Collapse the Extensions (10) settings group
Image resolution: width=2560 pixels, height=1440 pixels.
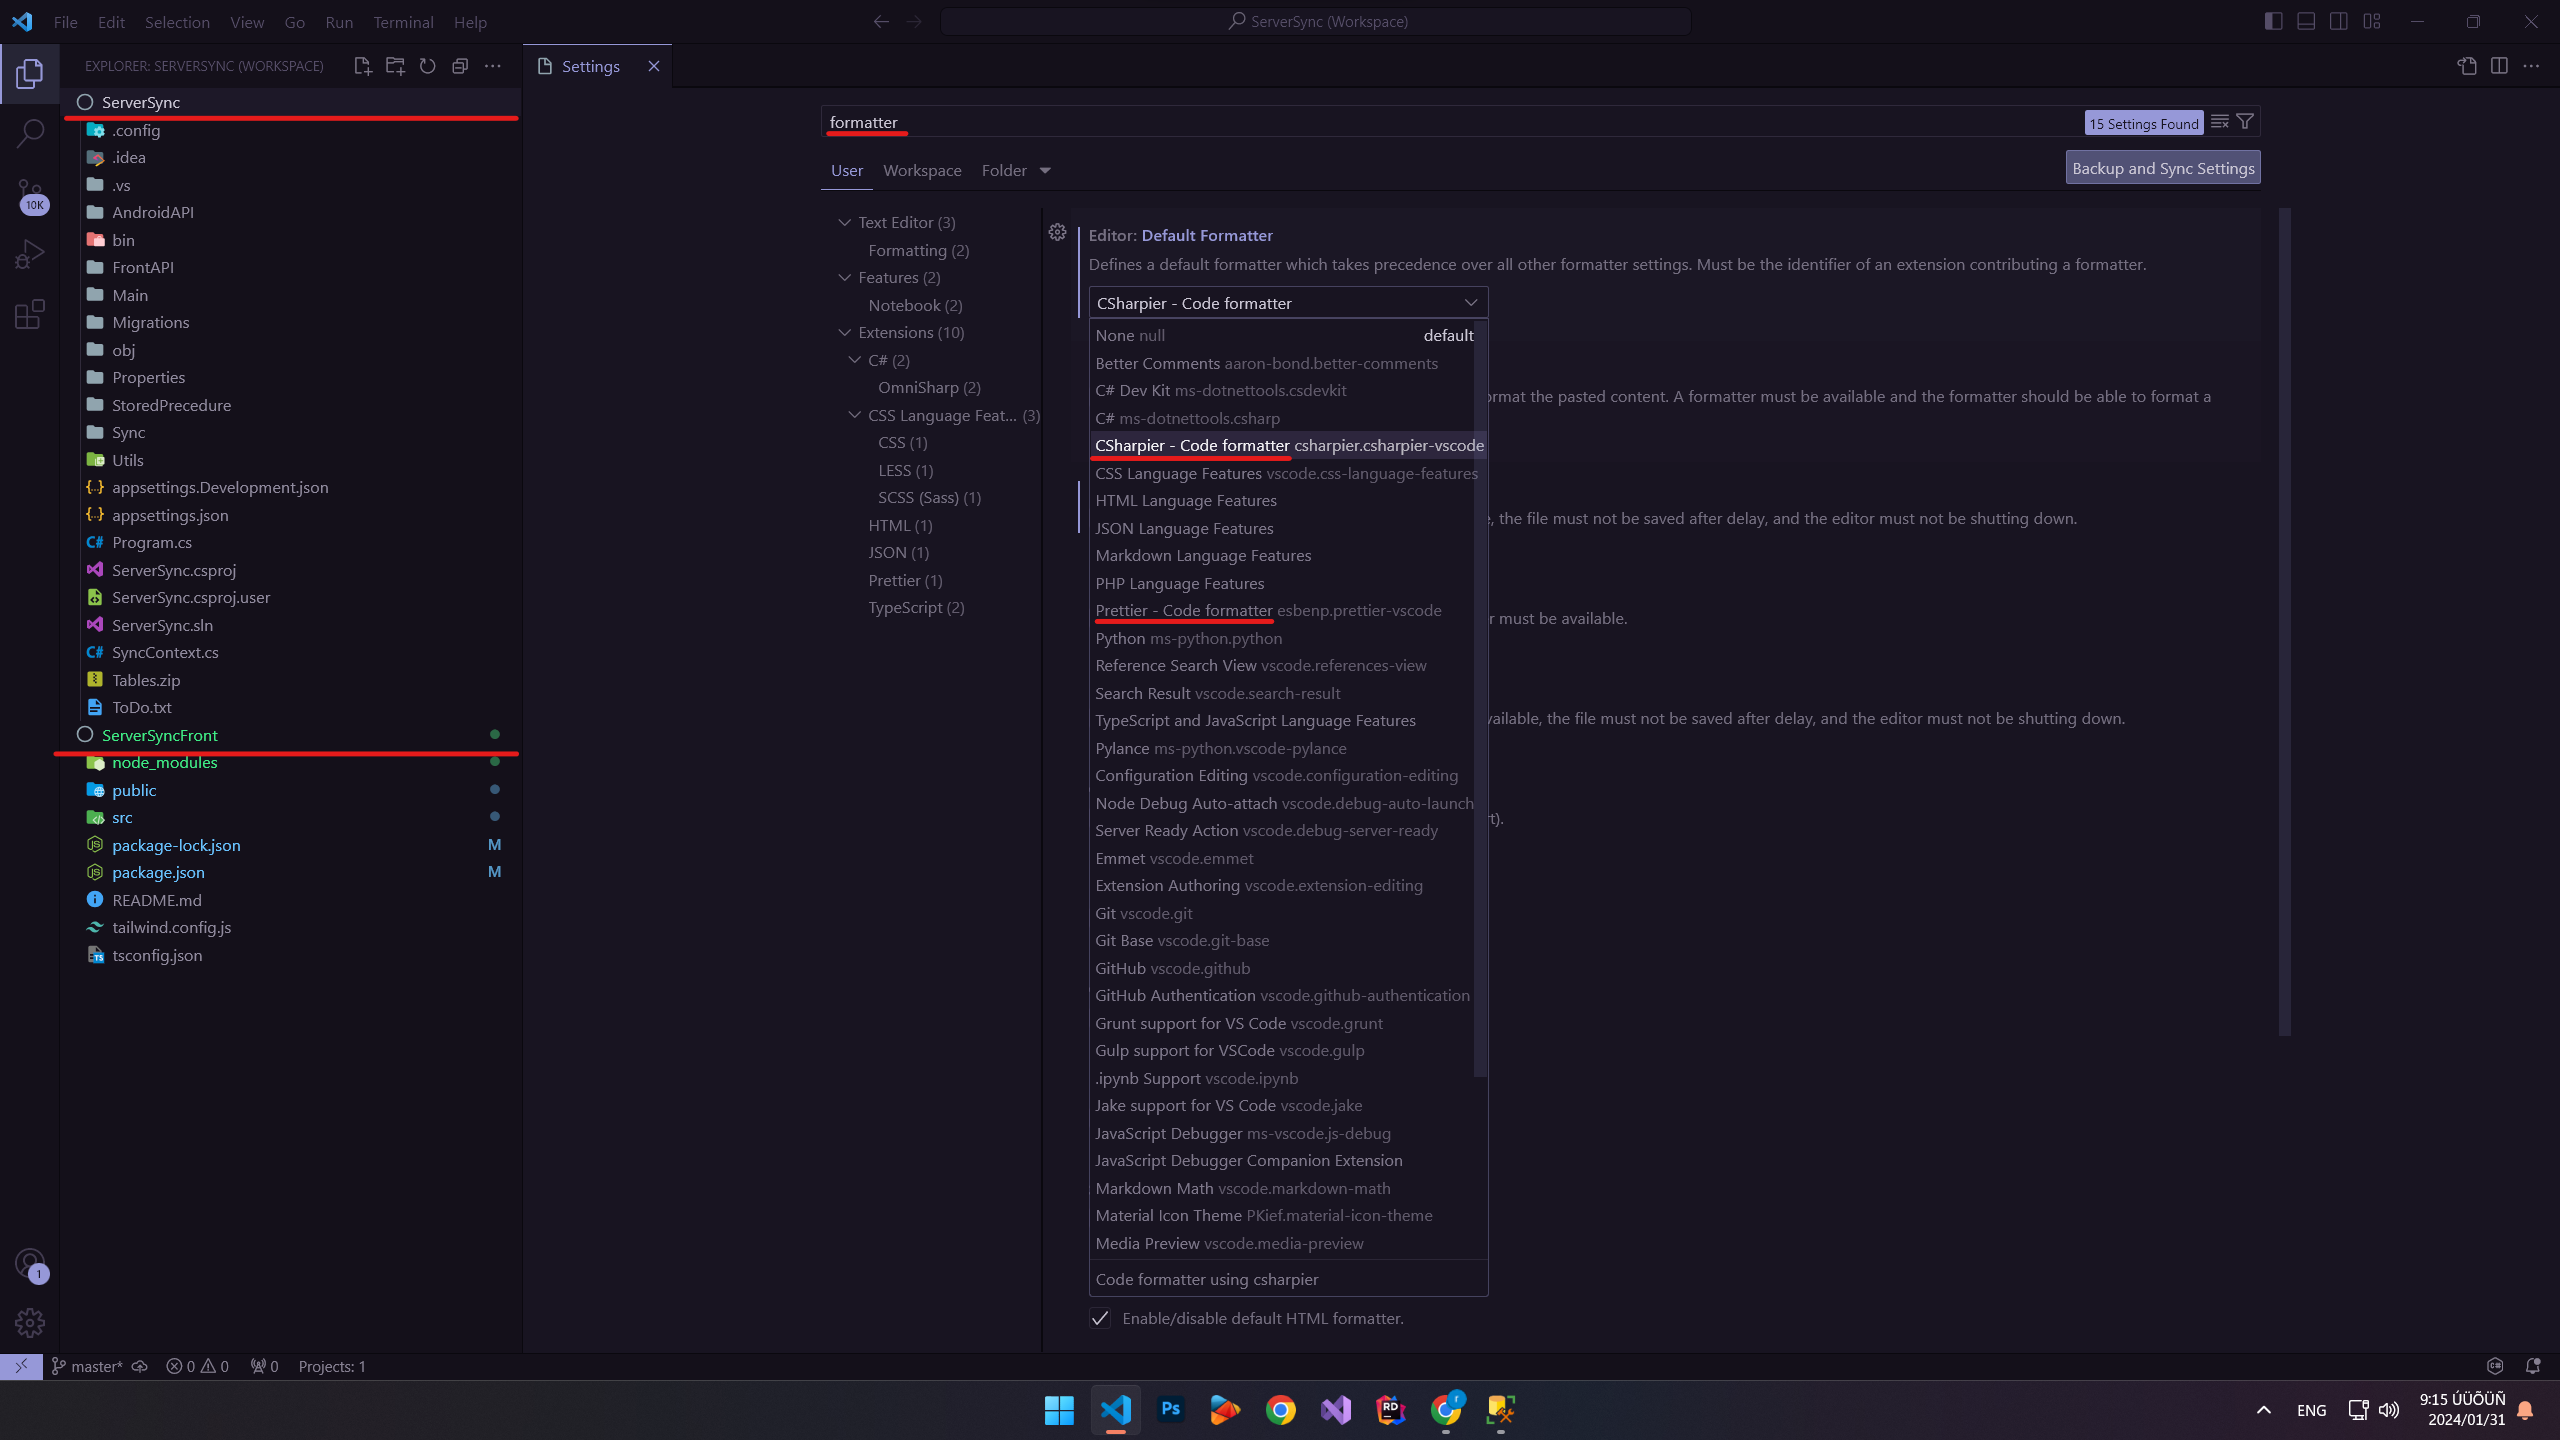845,332
